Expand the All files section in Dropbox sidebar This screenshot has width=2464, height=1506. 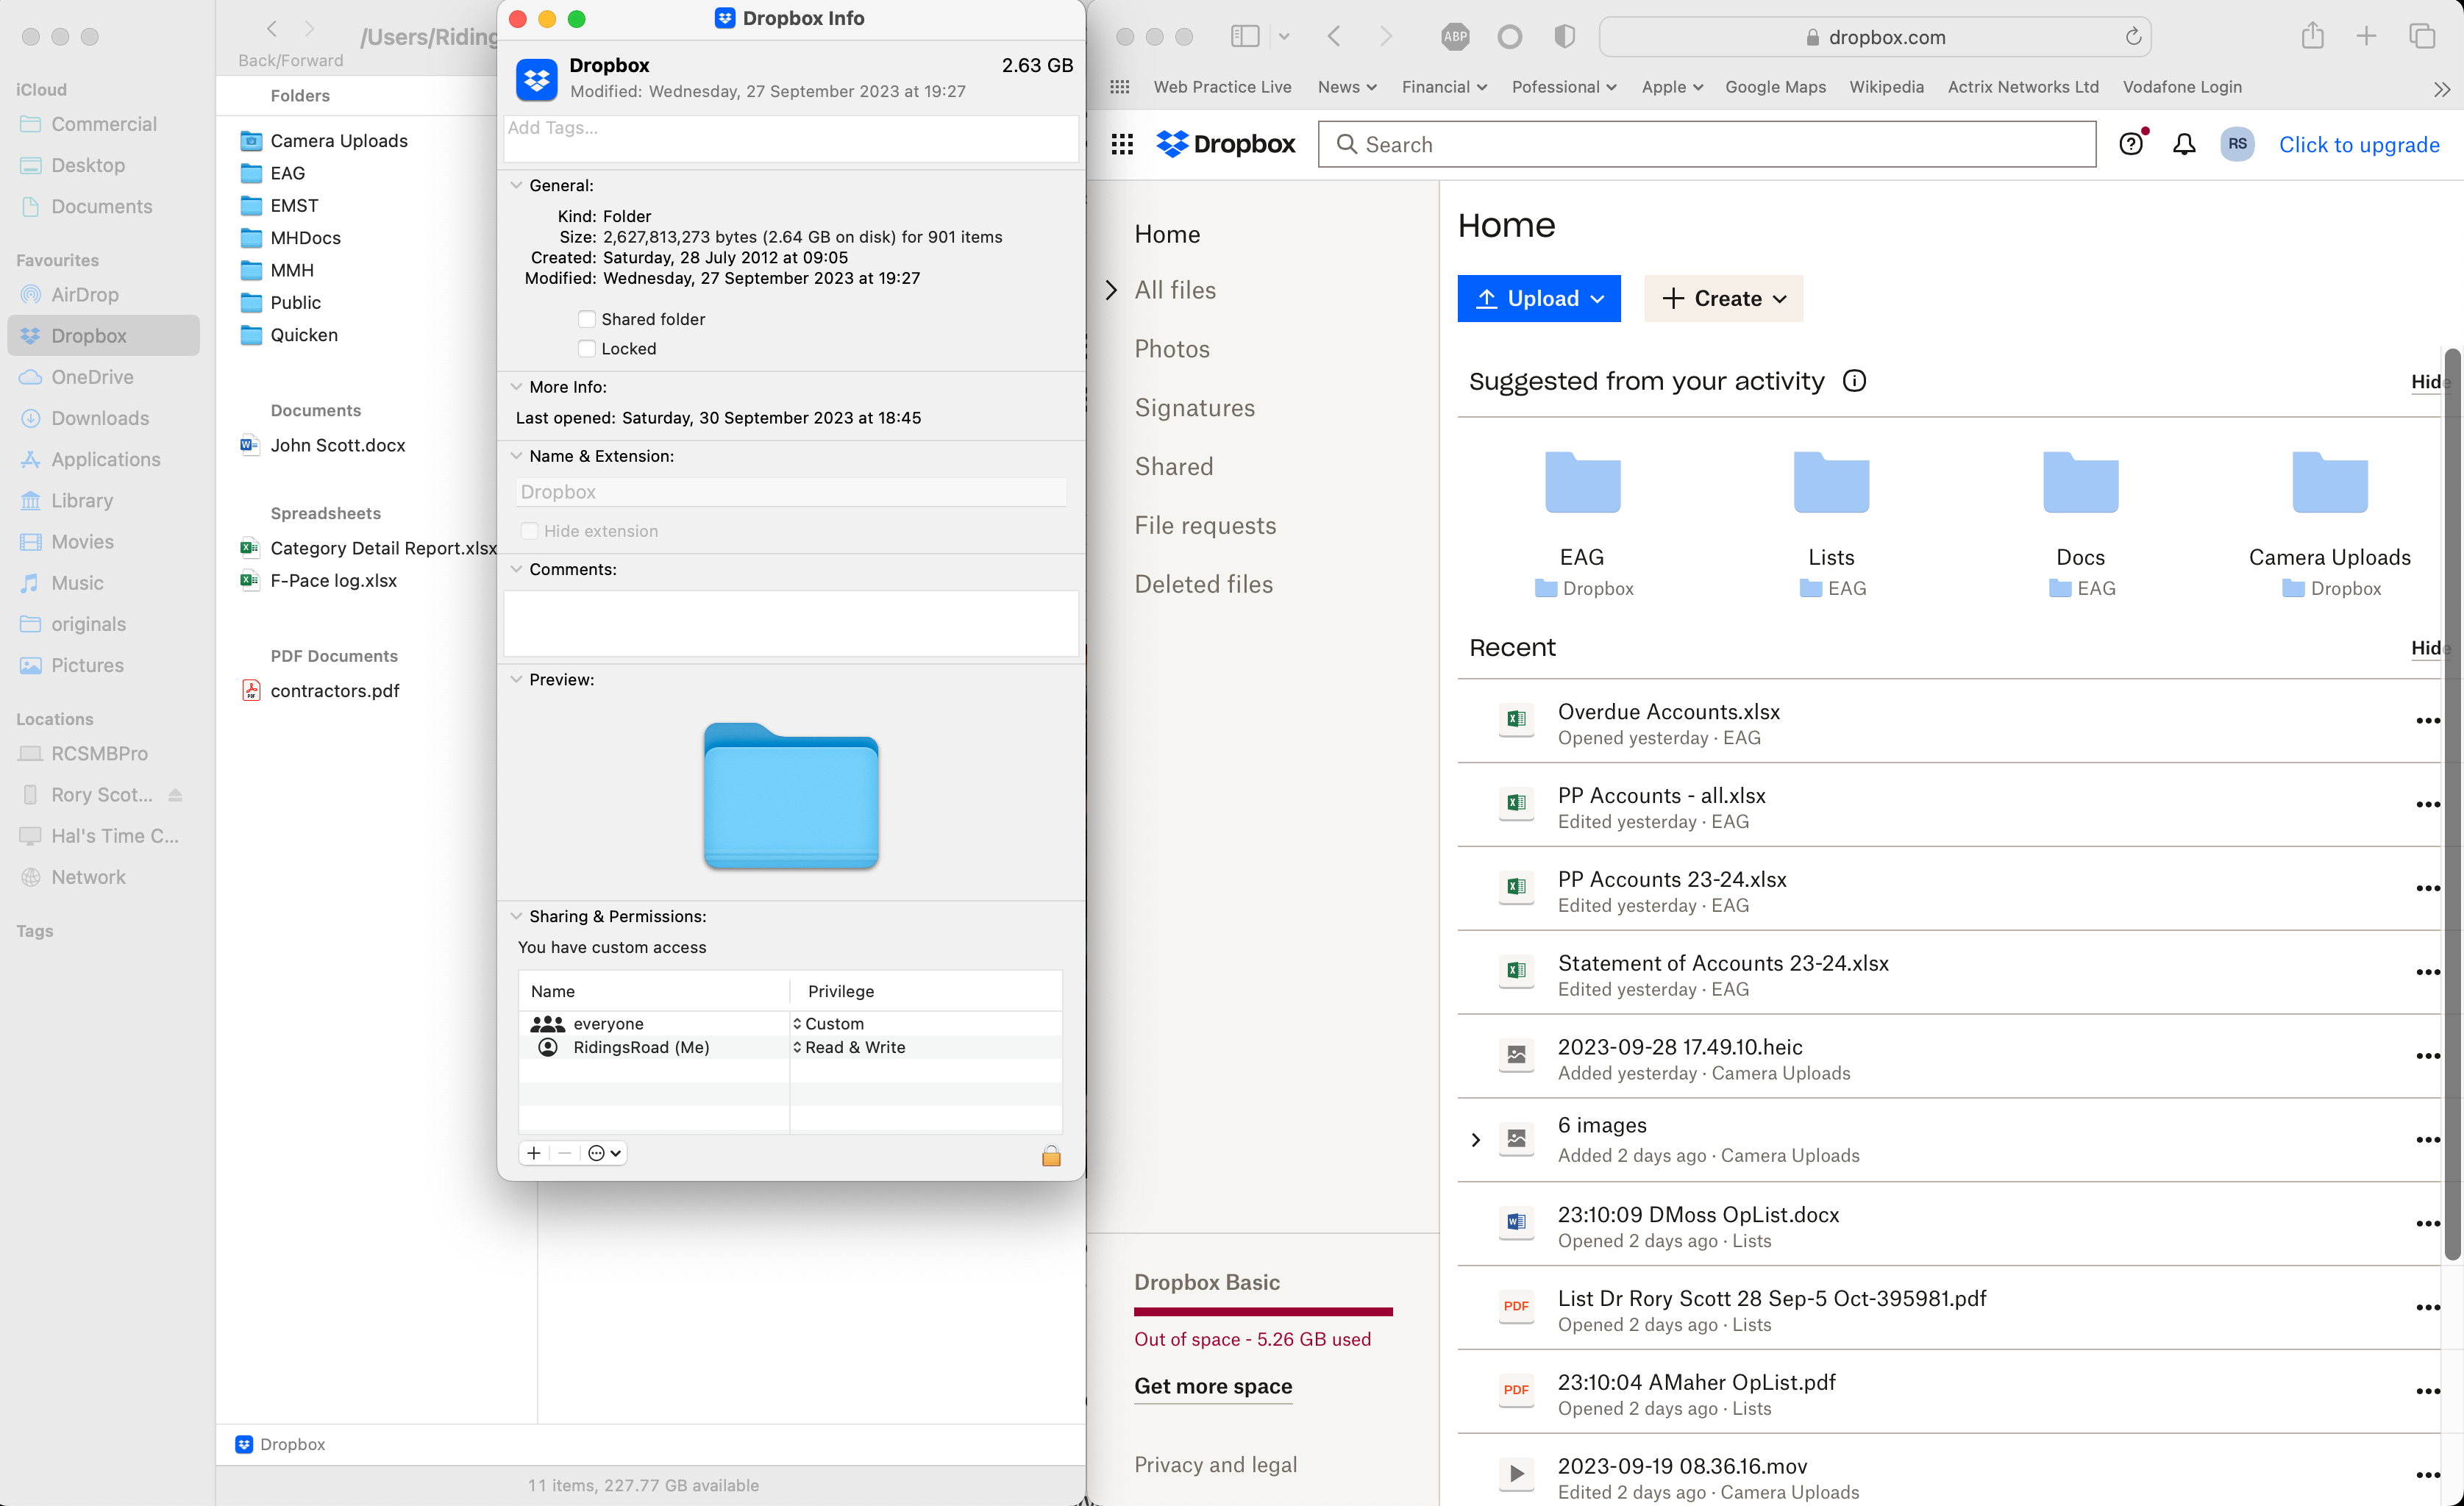click(x=1111, y=288)
